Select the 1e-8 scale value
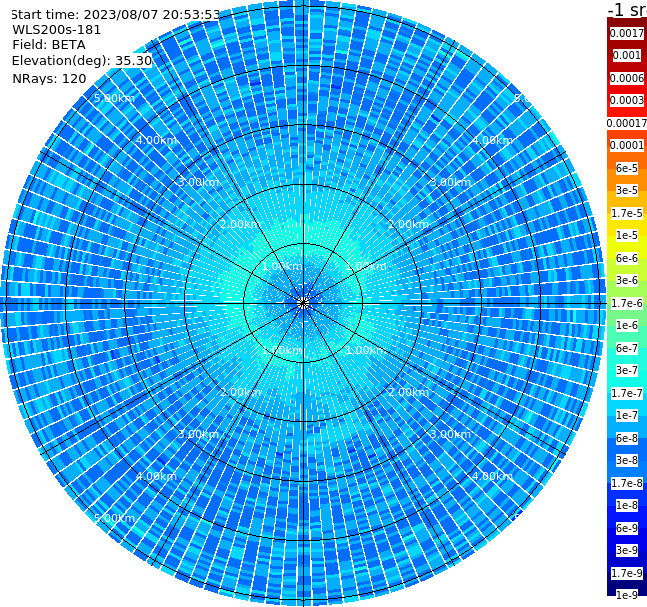The image size is (647, 607). [x=627, y=505]
